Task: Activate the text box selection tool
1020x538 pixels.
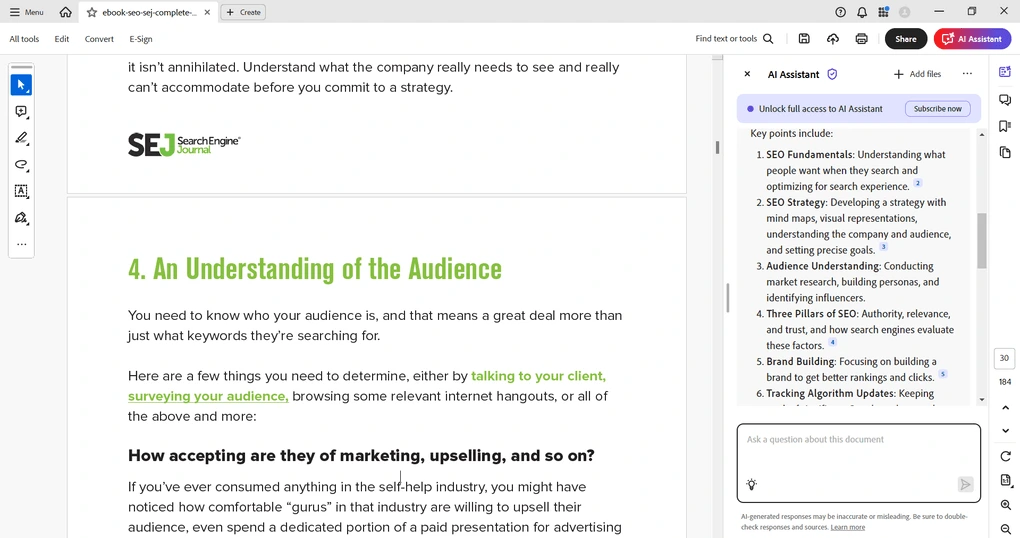Action: 21,191
